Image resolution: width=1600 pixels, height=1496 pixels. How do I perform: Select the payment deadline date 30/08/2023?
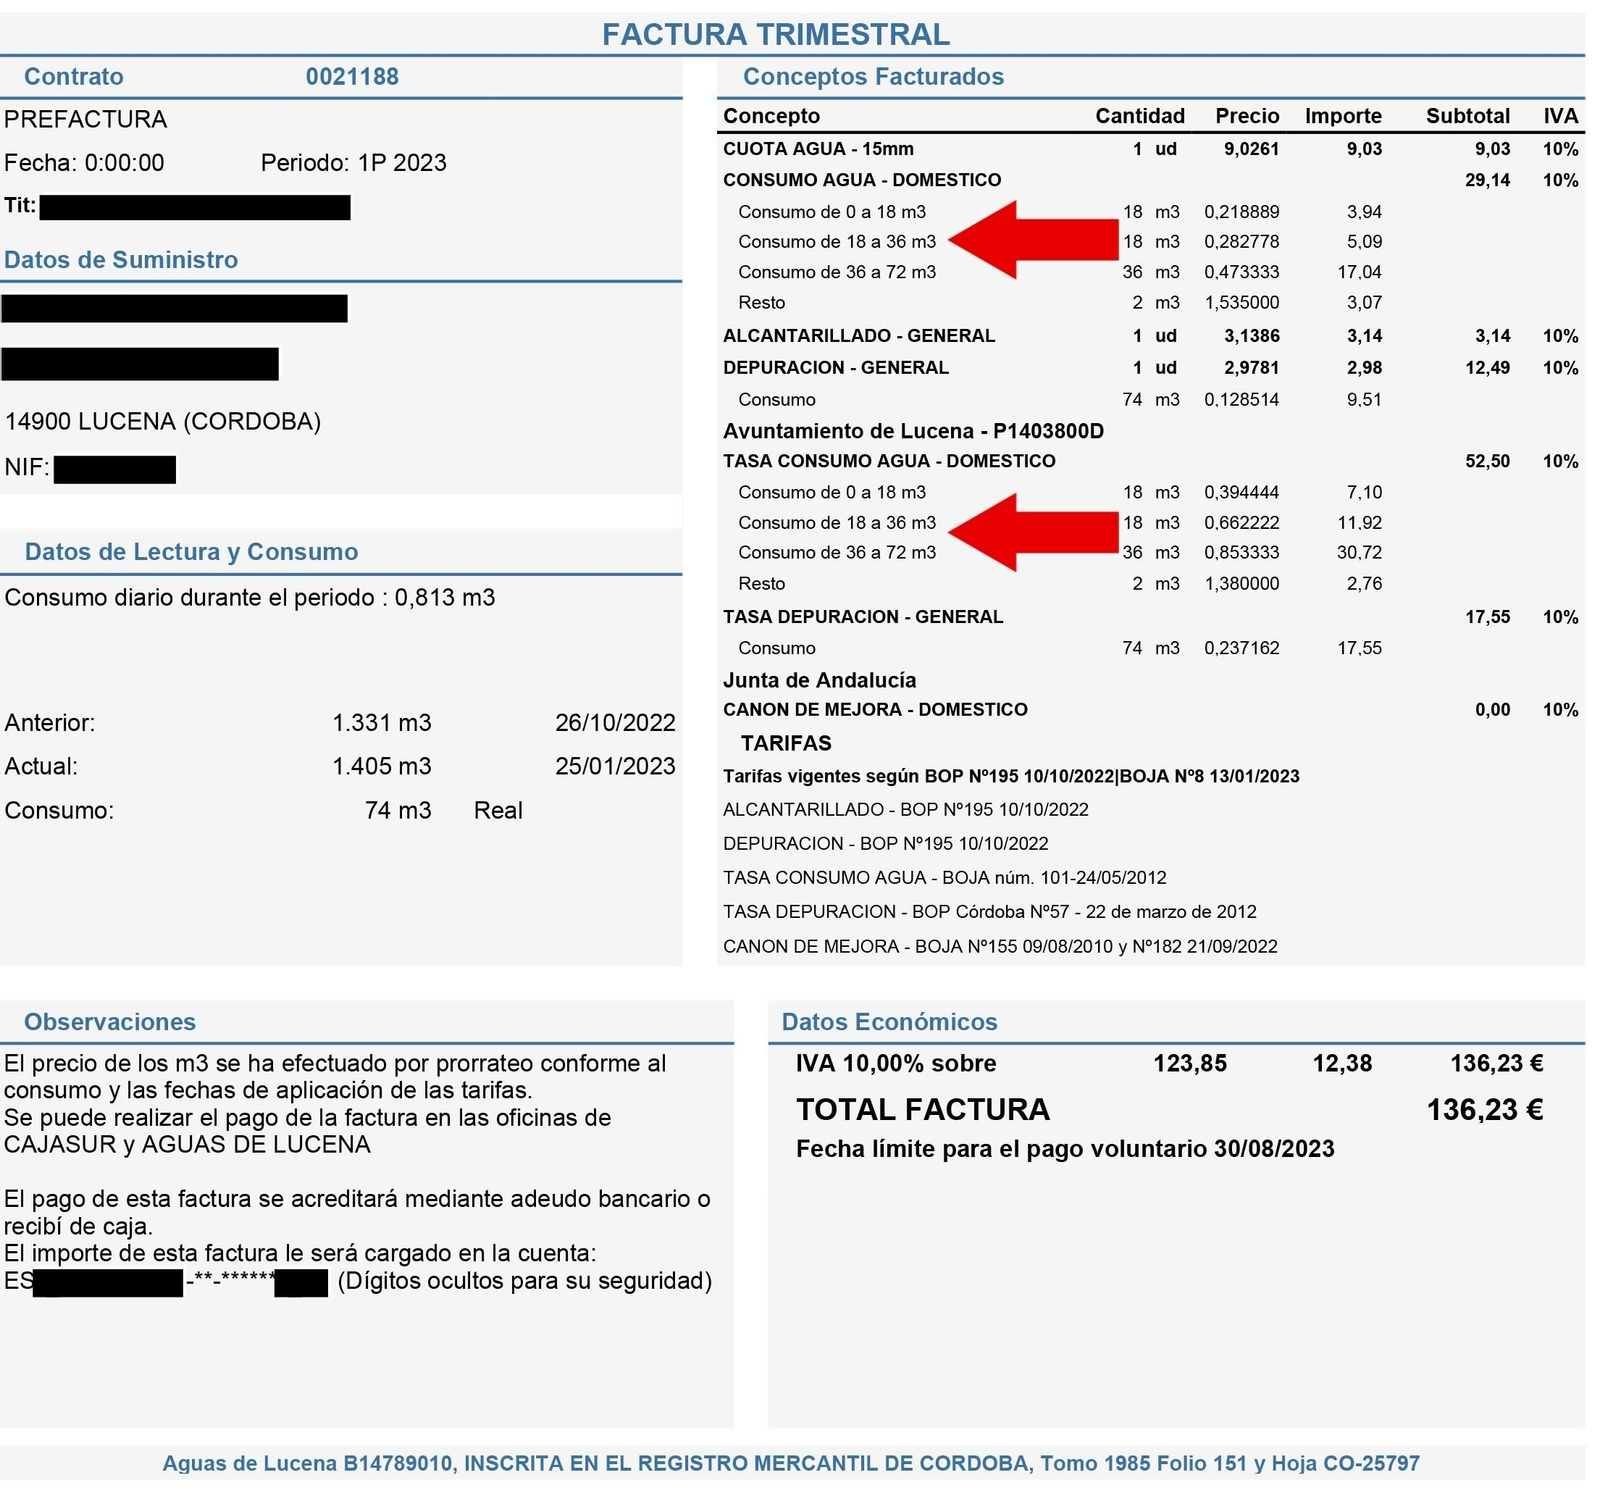tap(1274, 1149)
